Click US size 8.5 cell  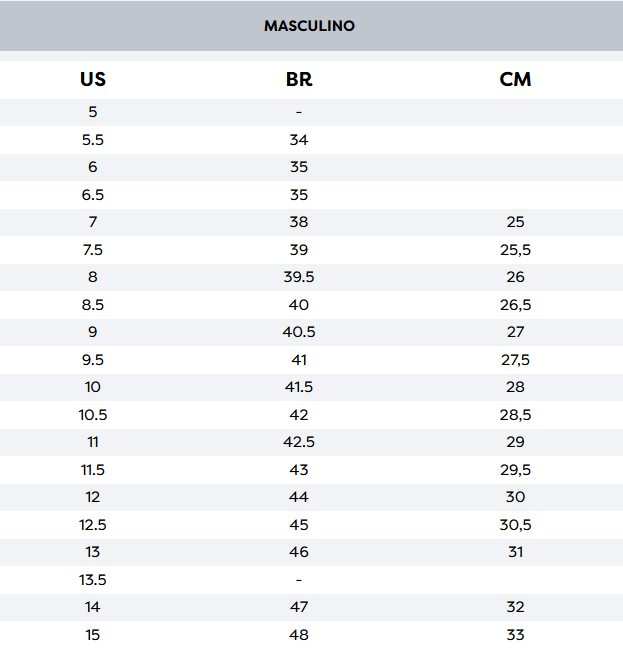(x=93, y=305)
